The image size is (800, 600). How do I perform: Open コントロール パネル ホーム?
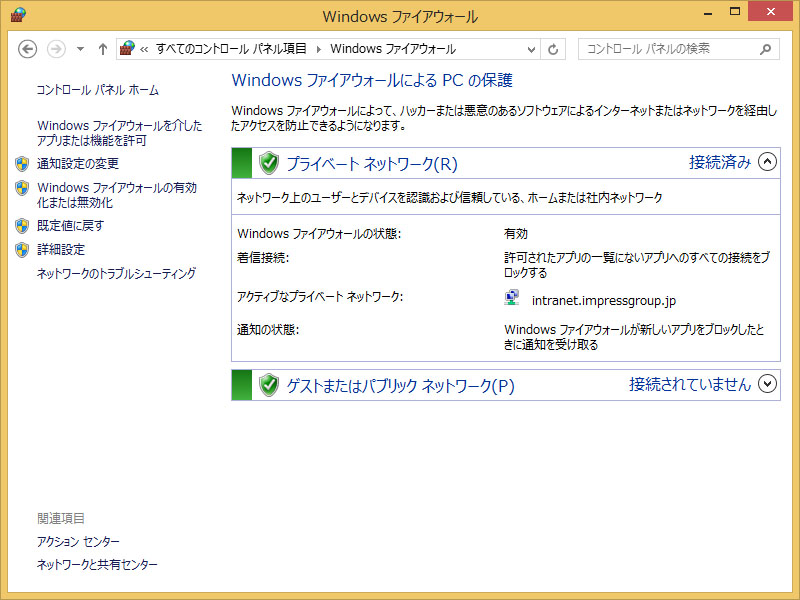(x=97, y=90)
